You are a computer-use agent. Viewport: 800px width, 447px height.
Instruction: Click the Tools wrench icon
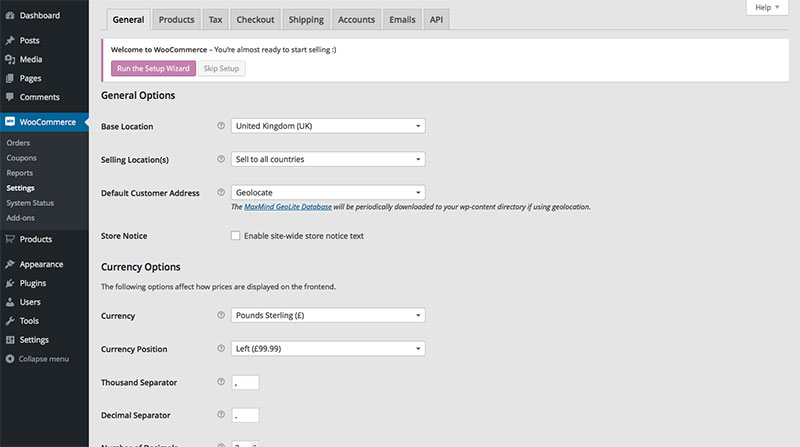click(x=10, y=320)
